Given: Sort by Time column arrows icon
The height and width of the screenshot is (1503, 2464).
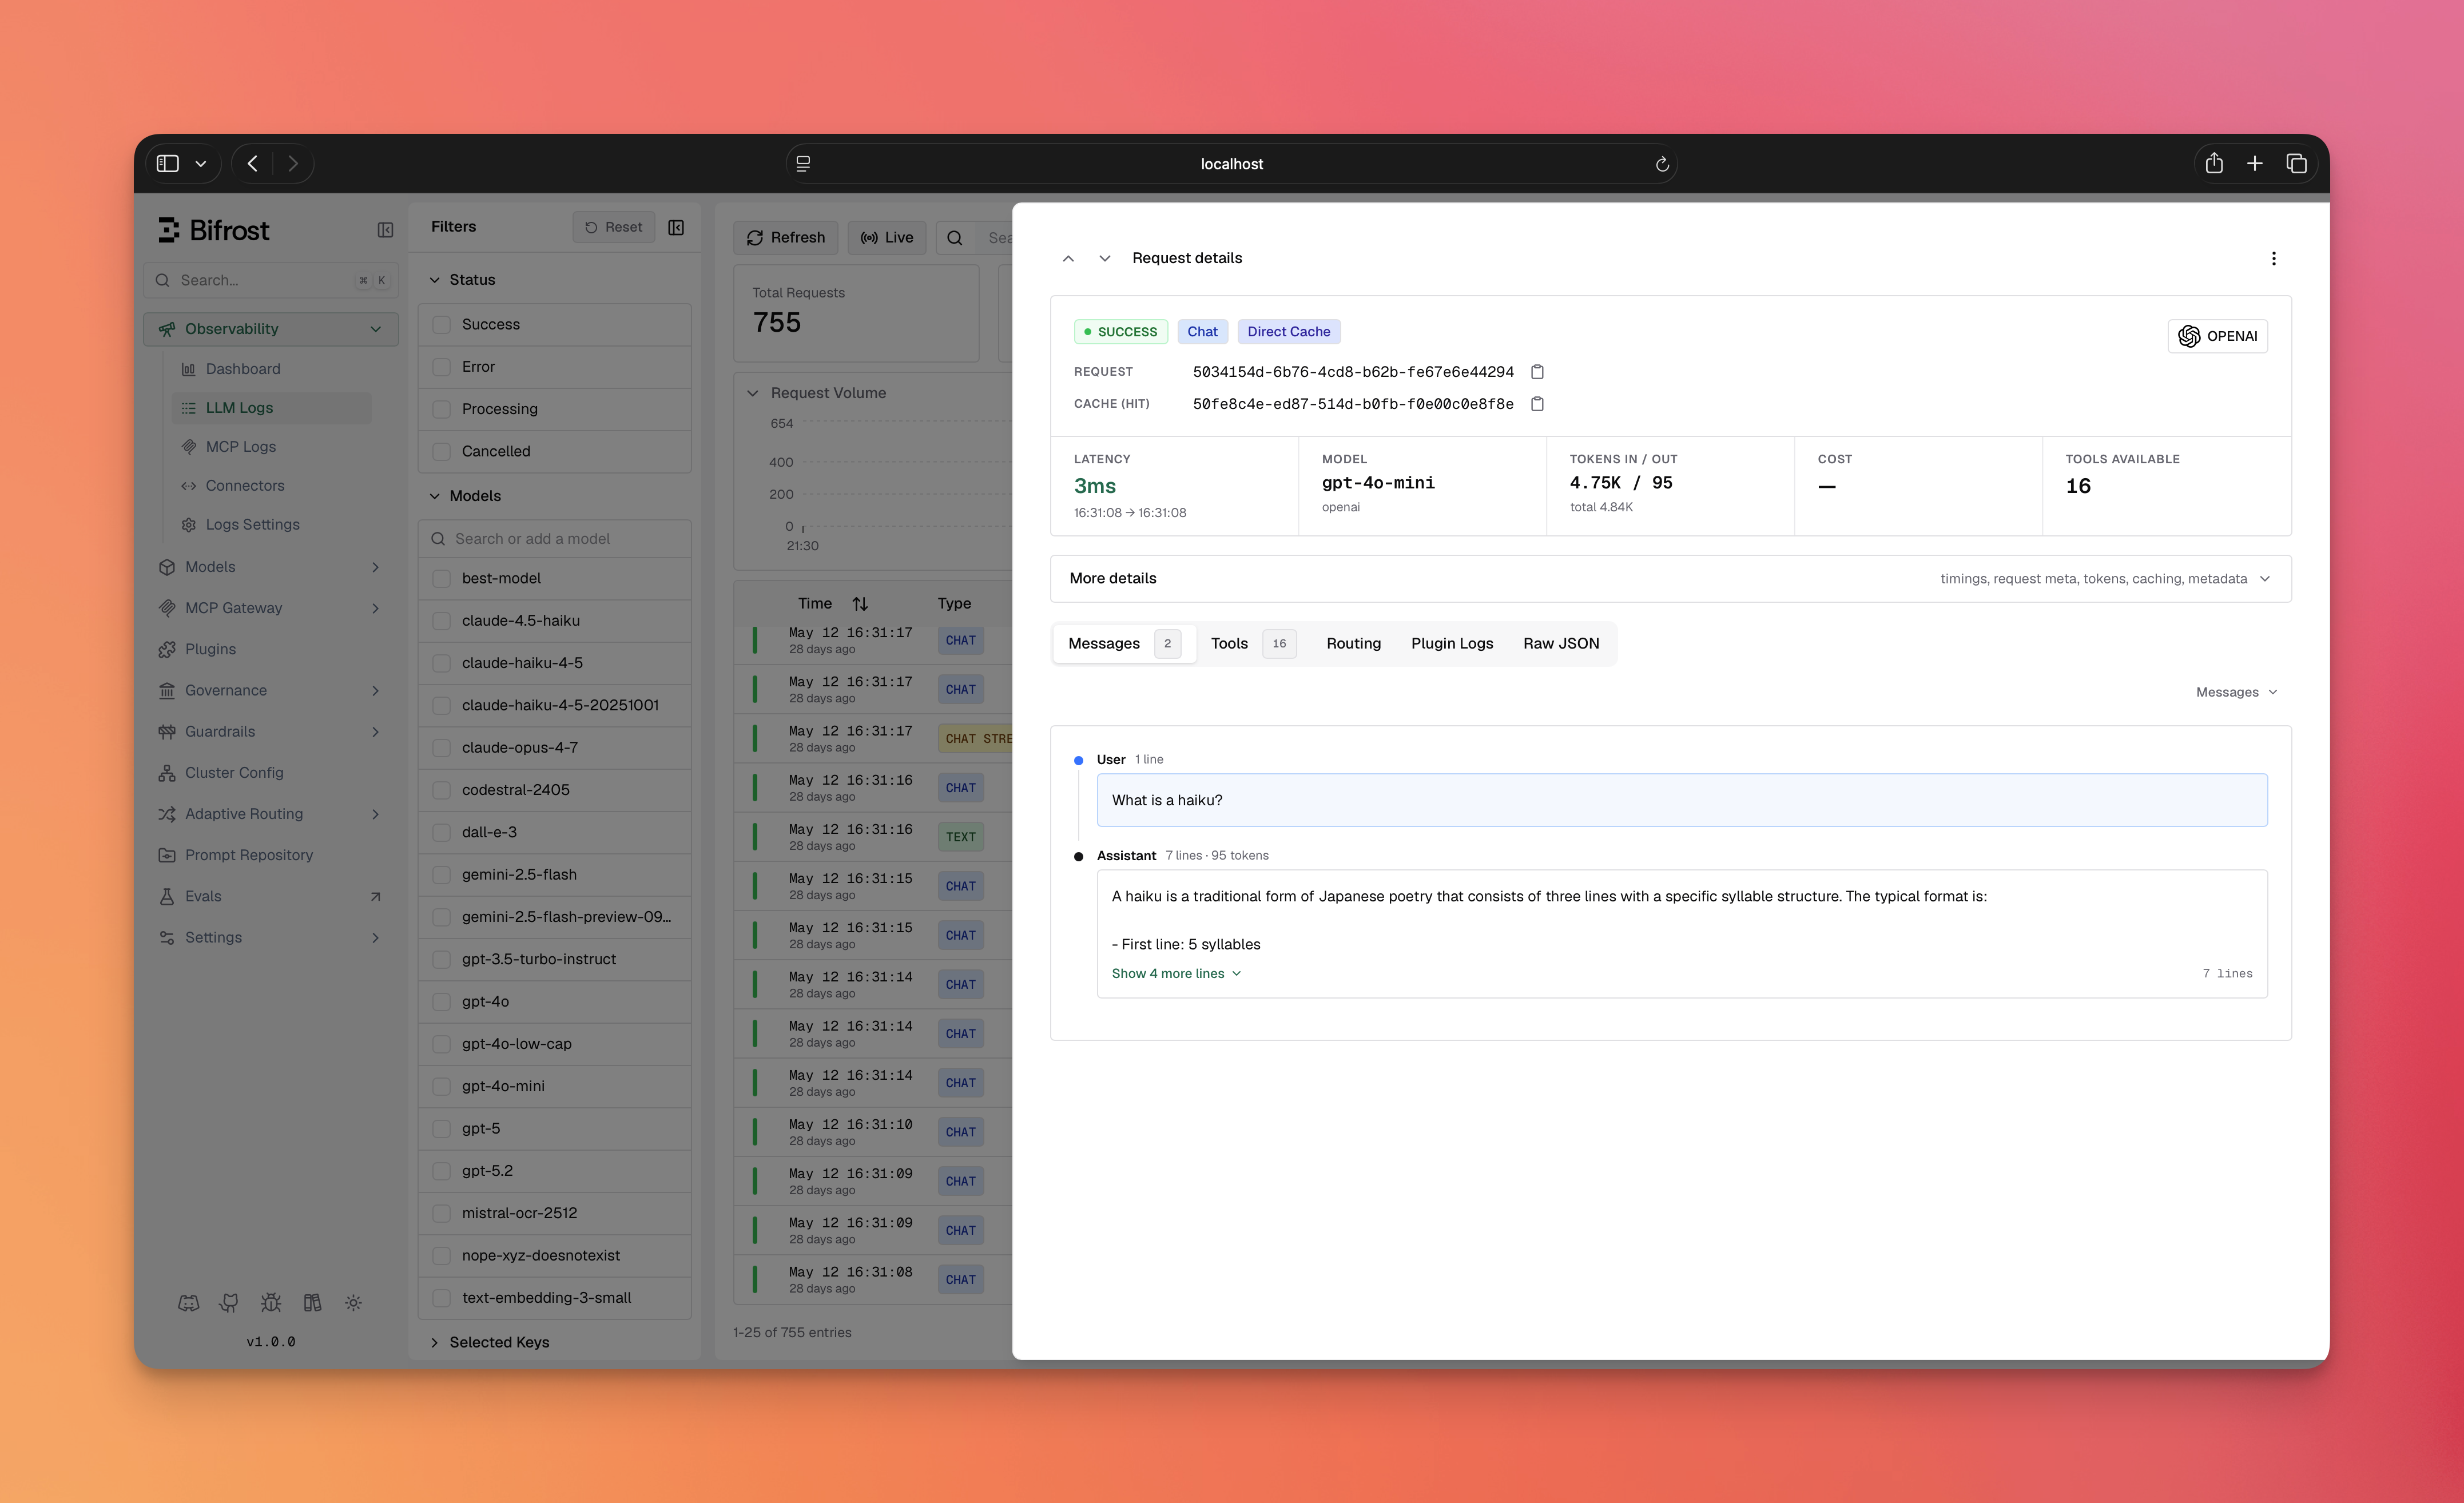Looking at the screenshot, I should click(x=860, y=603).
